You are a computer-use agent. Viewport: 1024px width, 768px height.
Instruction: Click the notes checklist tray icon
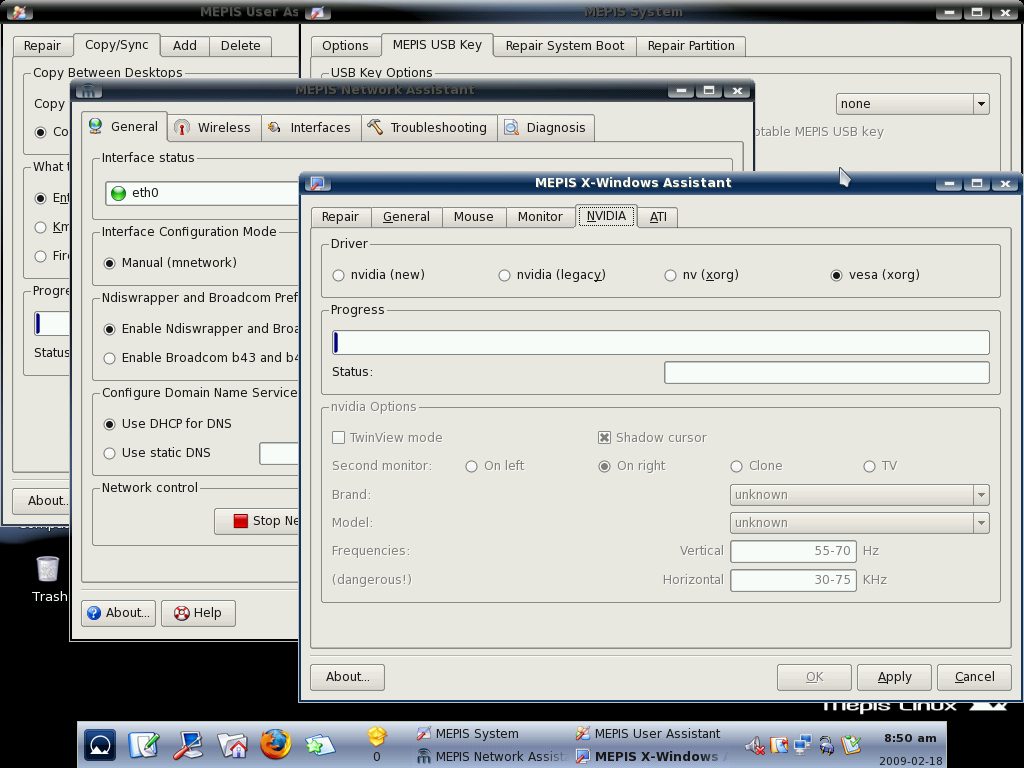pyautogui.click(x=852, y=745)
